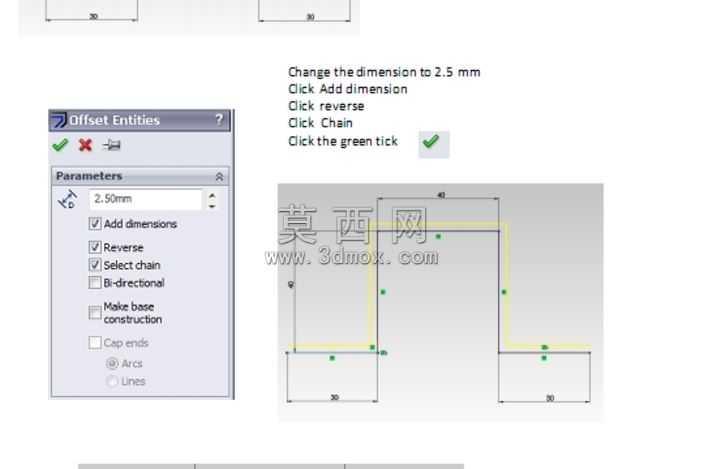Click the 40 dimension in the sketch
The height and width of the screenshot is (469, 704).
coord(441,195)
